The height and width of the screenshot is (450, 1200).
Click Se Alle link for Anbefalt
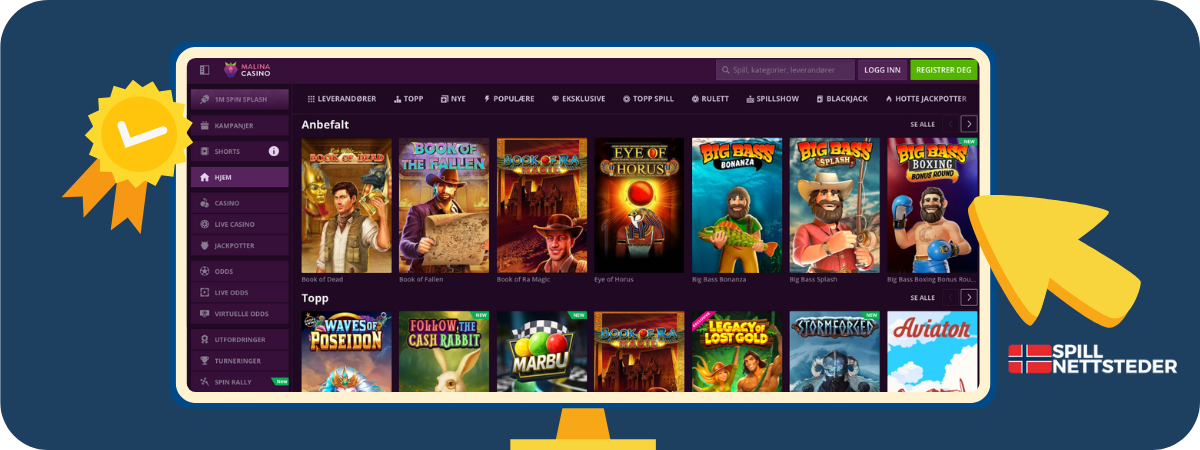(922, 124)
